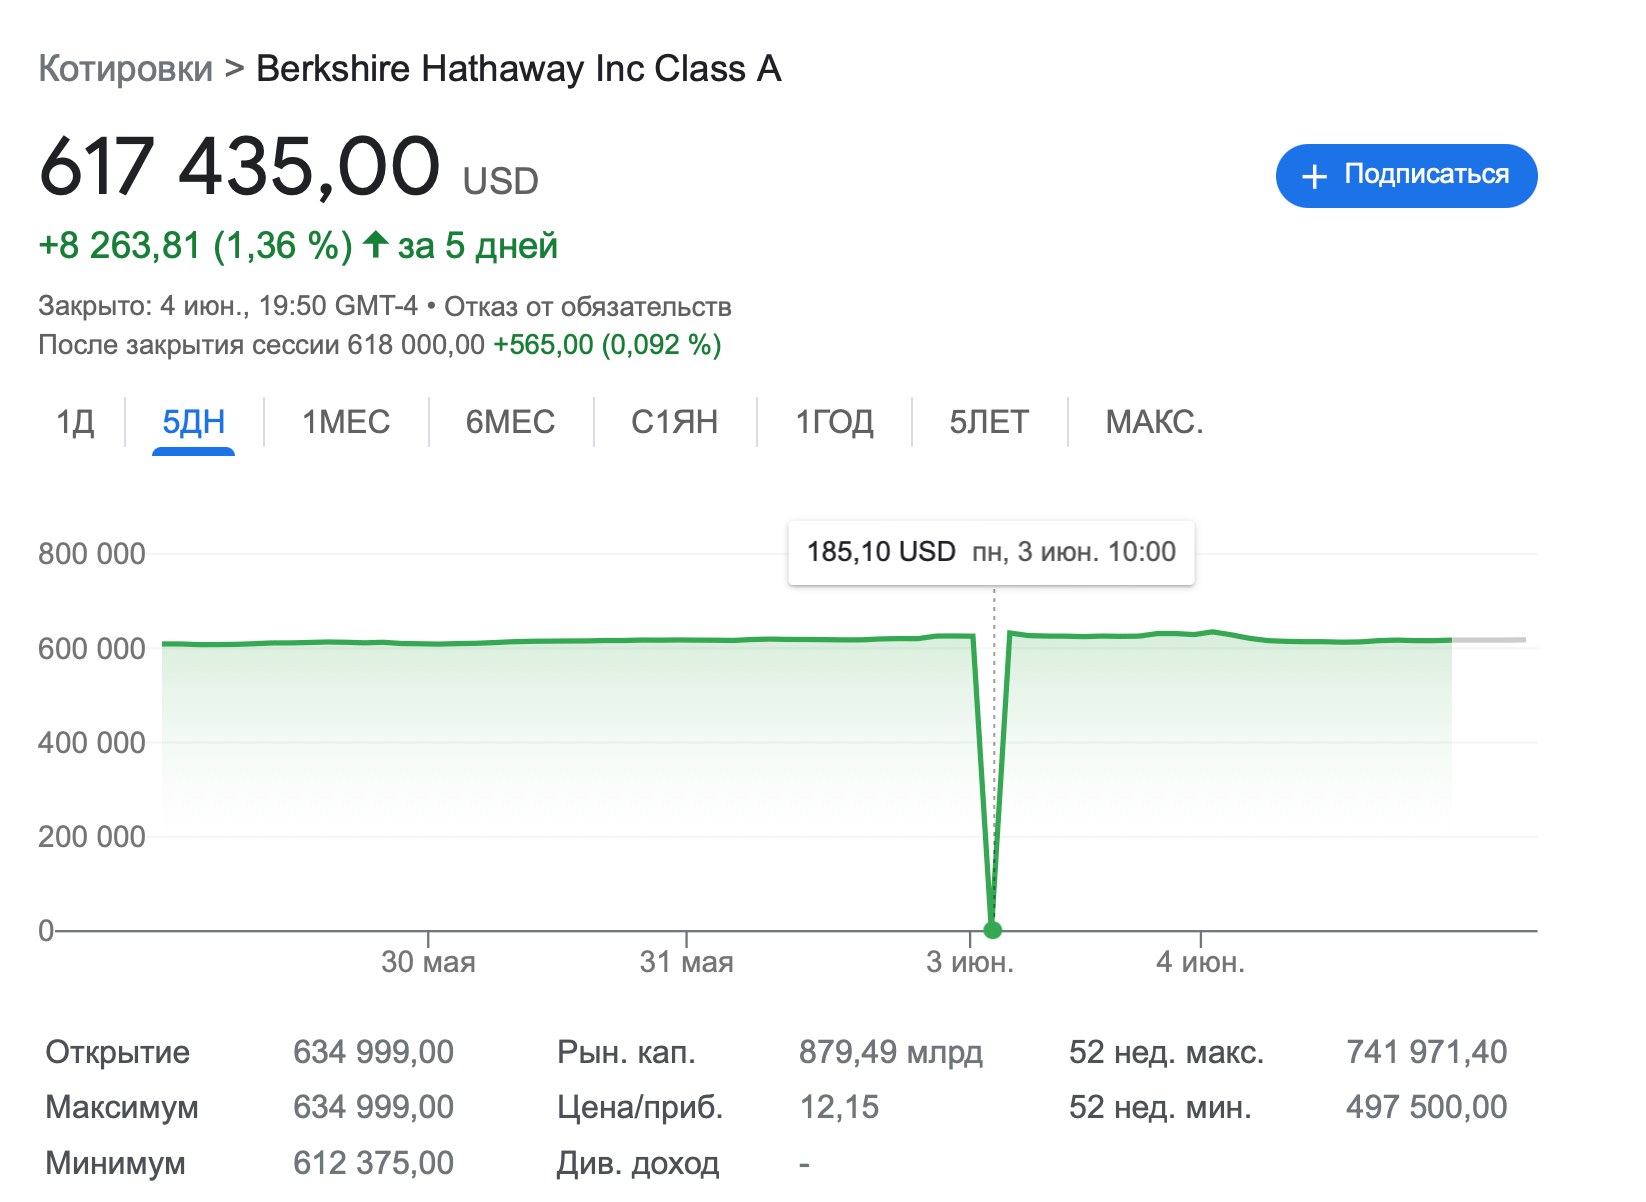Screen dimensions: 1646x1202
Task: Click the Рын. кап. value 879,49 млрд
Action: click(891, 1052)
